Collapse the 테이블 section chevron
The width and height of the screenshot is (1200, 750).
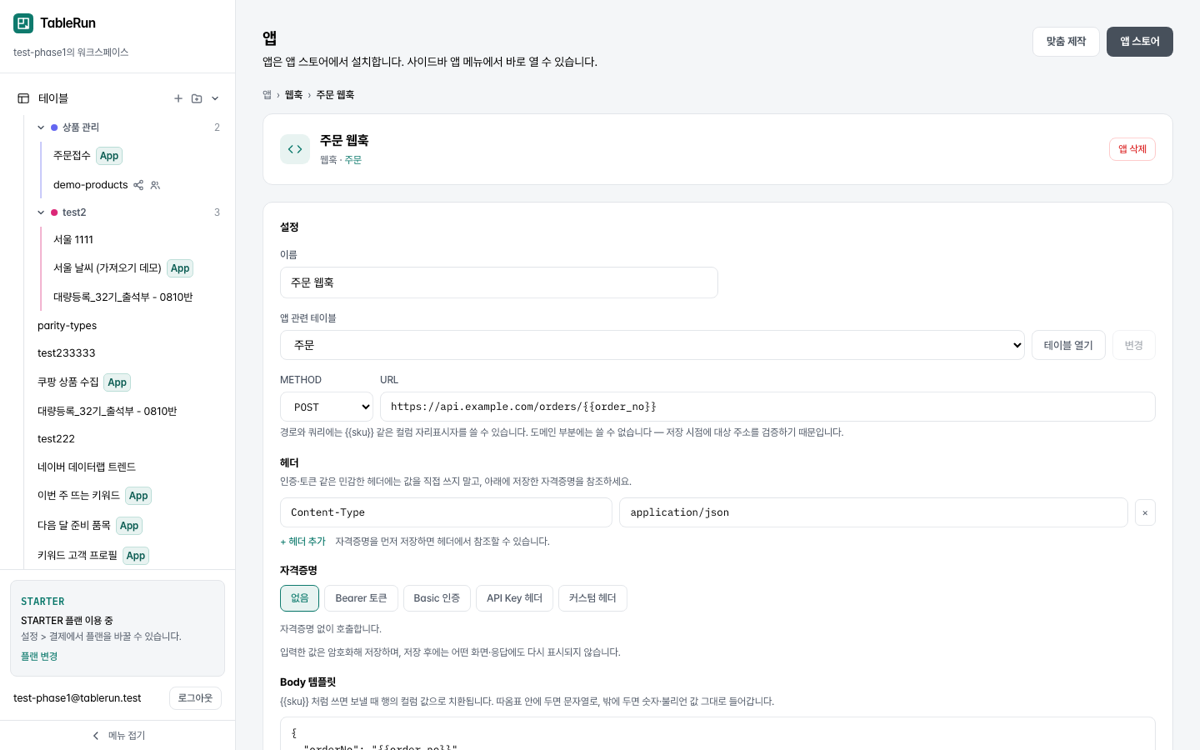pos(215,98)
